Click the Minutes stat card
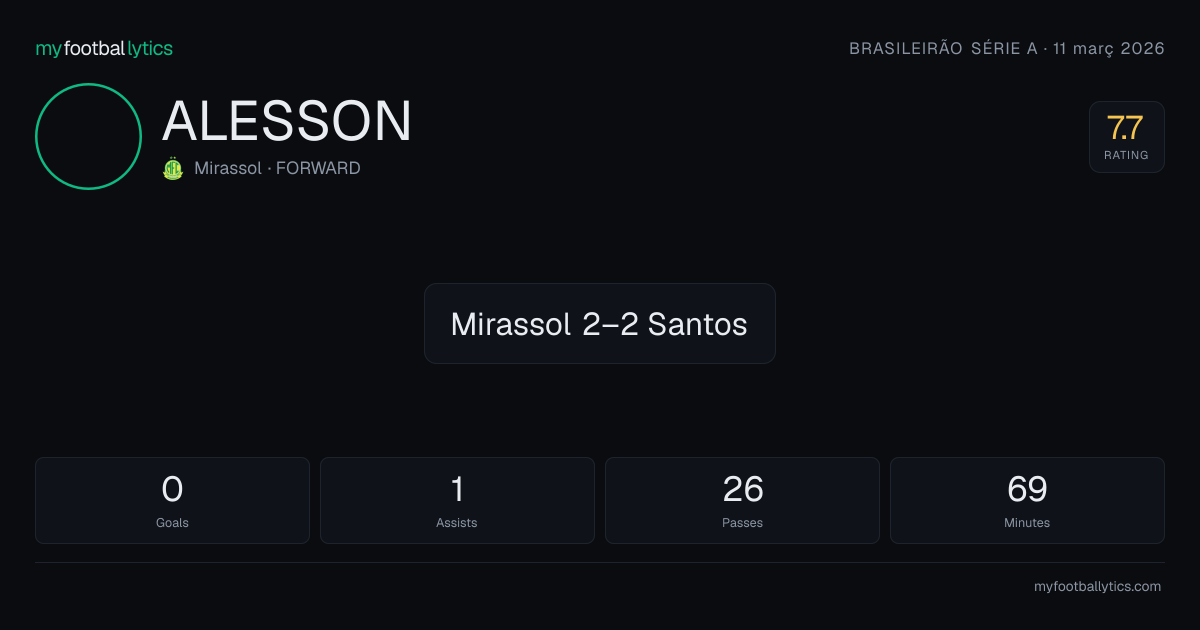Screen dimensions: 1200x630 coord(1027,500)
